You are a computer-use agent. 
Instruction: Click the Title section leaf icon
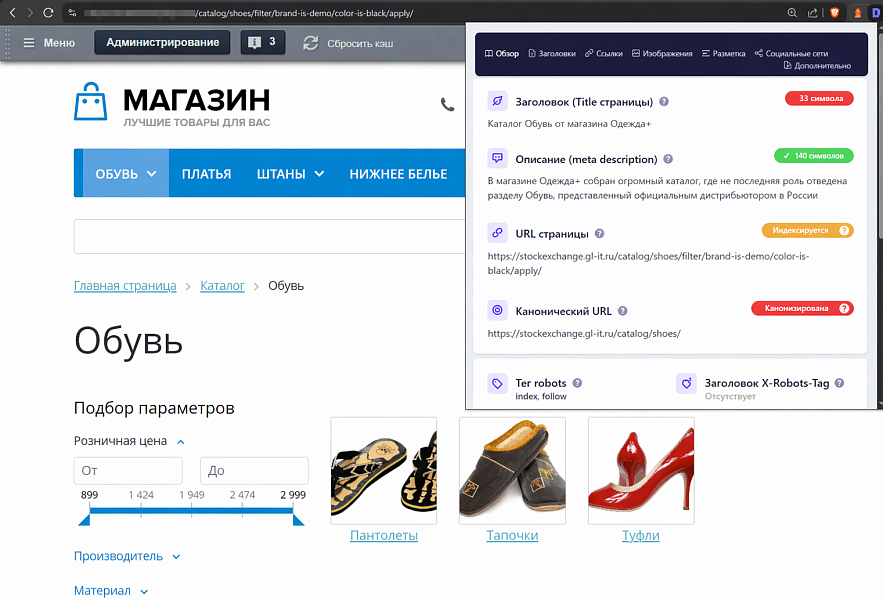coord(497,102)
